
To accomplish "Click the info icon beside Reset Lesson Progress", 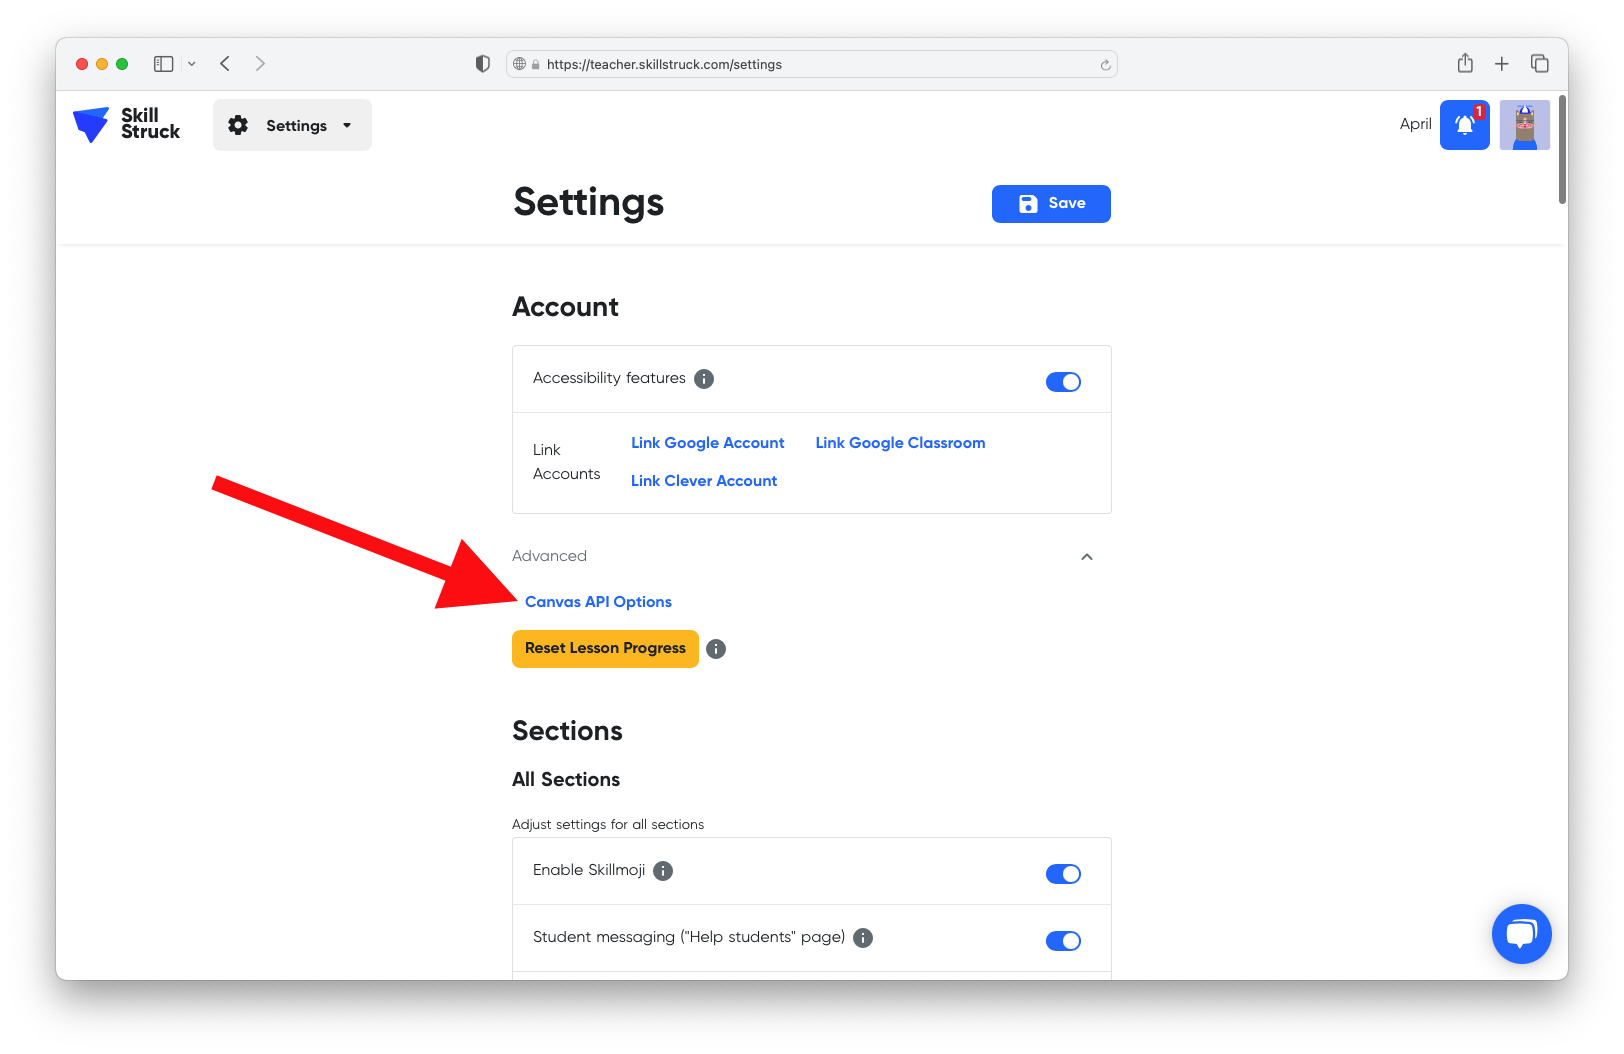I will pos(715,649).
